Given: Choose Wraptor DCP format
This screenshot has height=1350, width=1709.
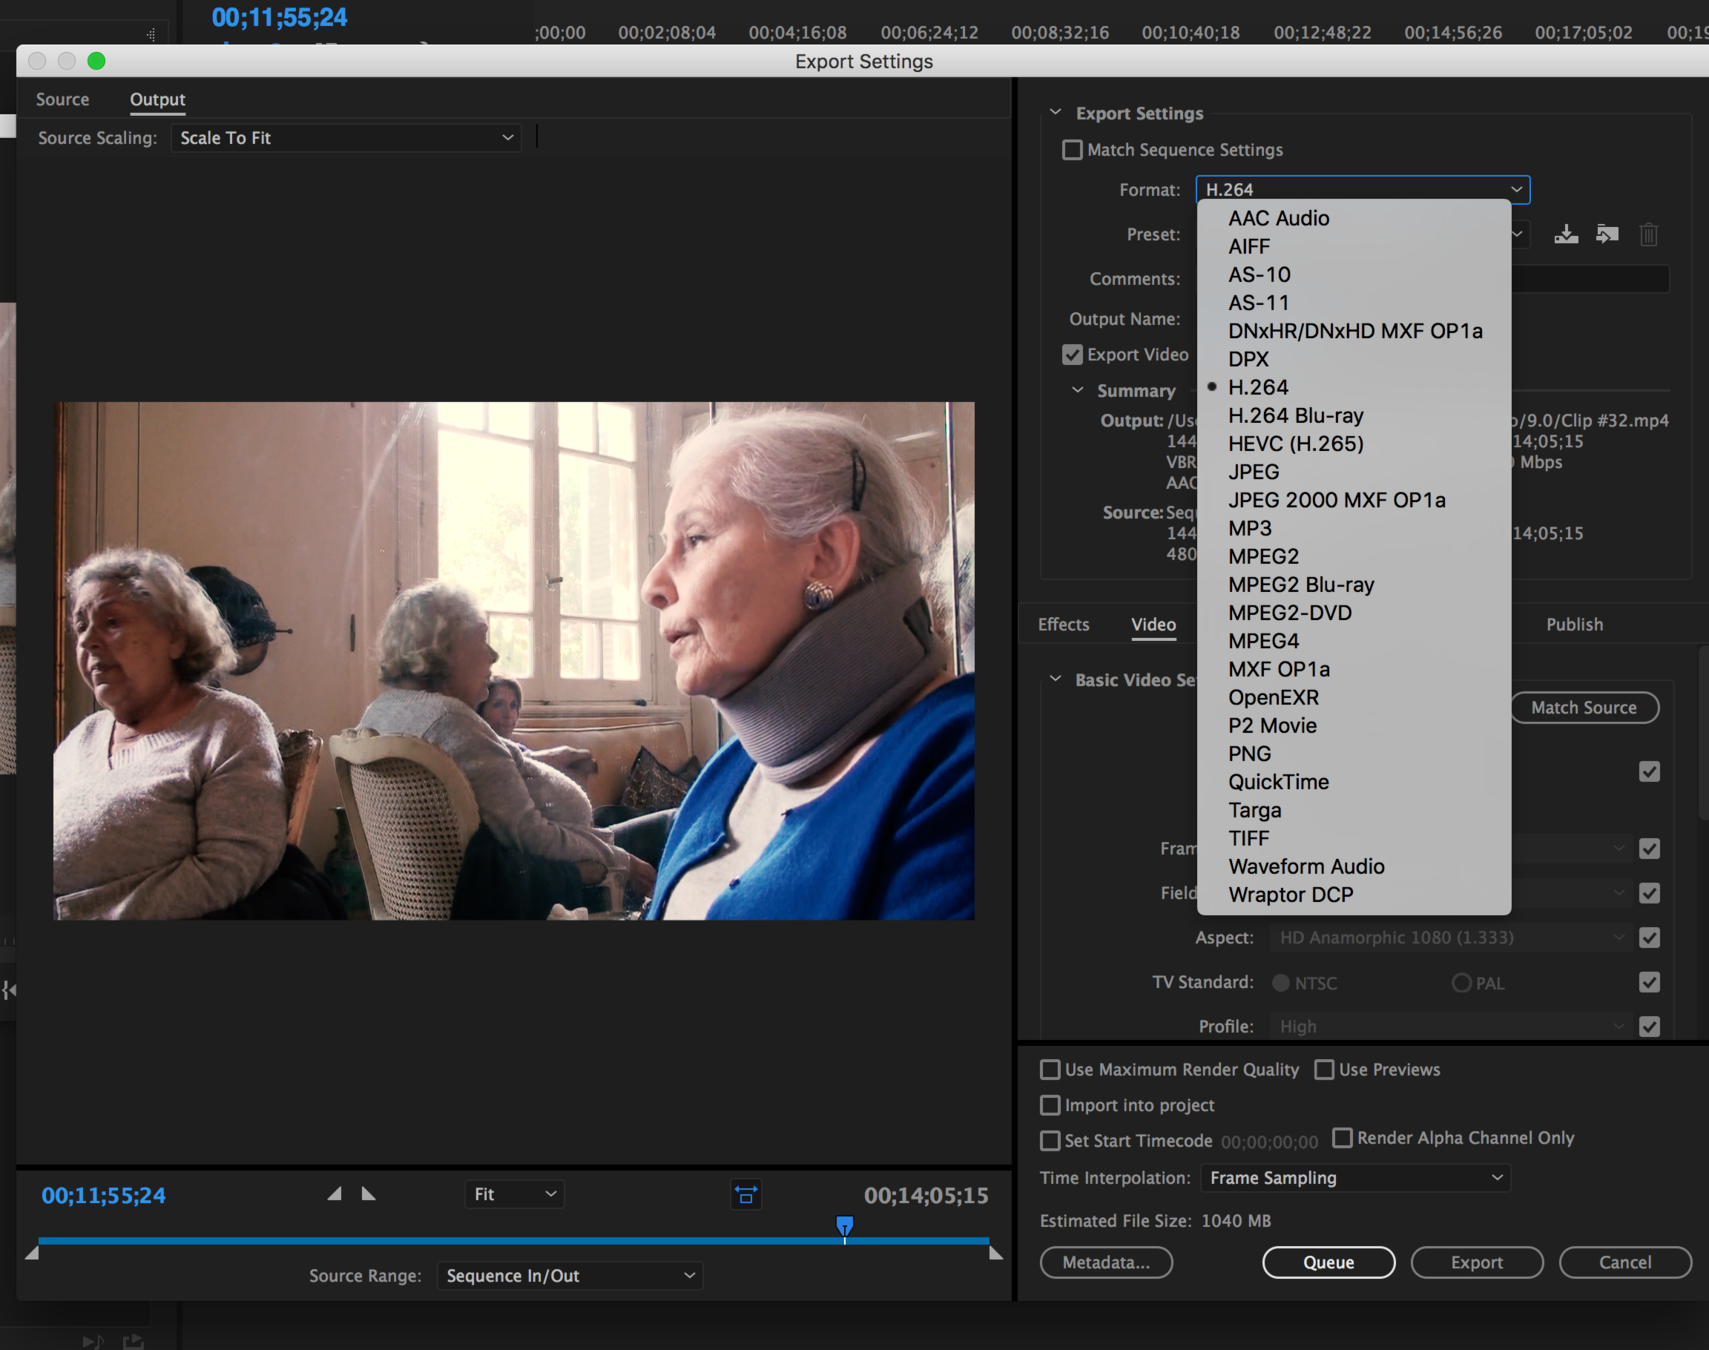Looking at the screenshot, I should click(x=1354, y=895).
